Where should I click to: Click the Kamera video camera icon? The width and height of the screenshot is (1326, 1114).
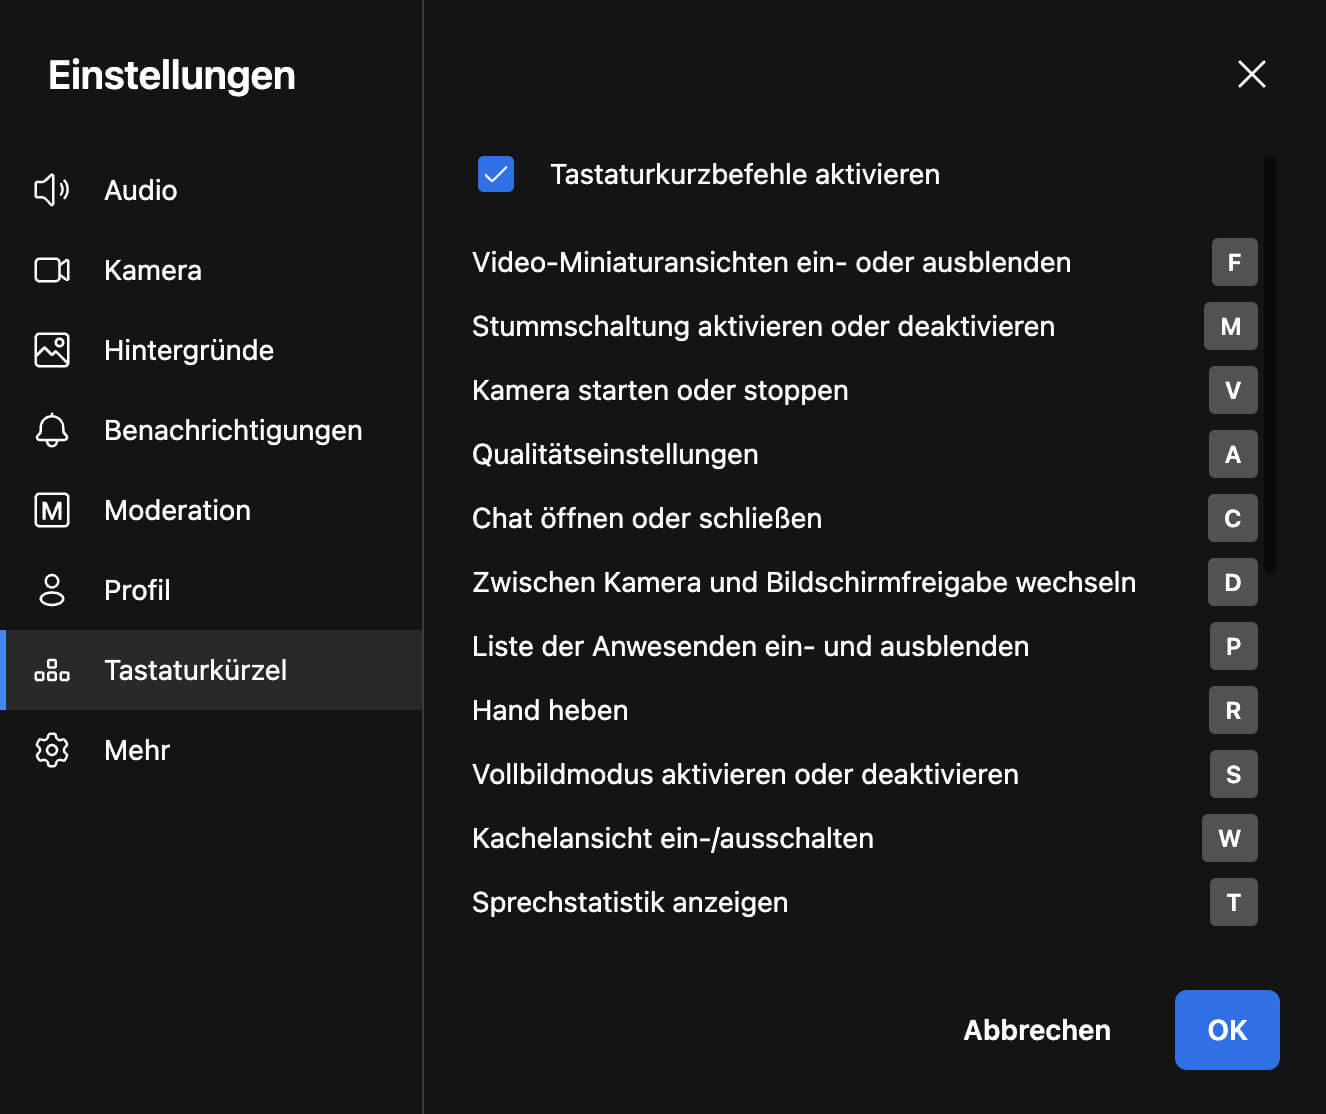click(52, 270)
